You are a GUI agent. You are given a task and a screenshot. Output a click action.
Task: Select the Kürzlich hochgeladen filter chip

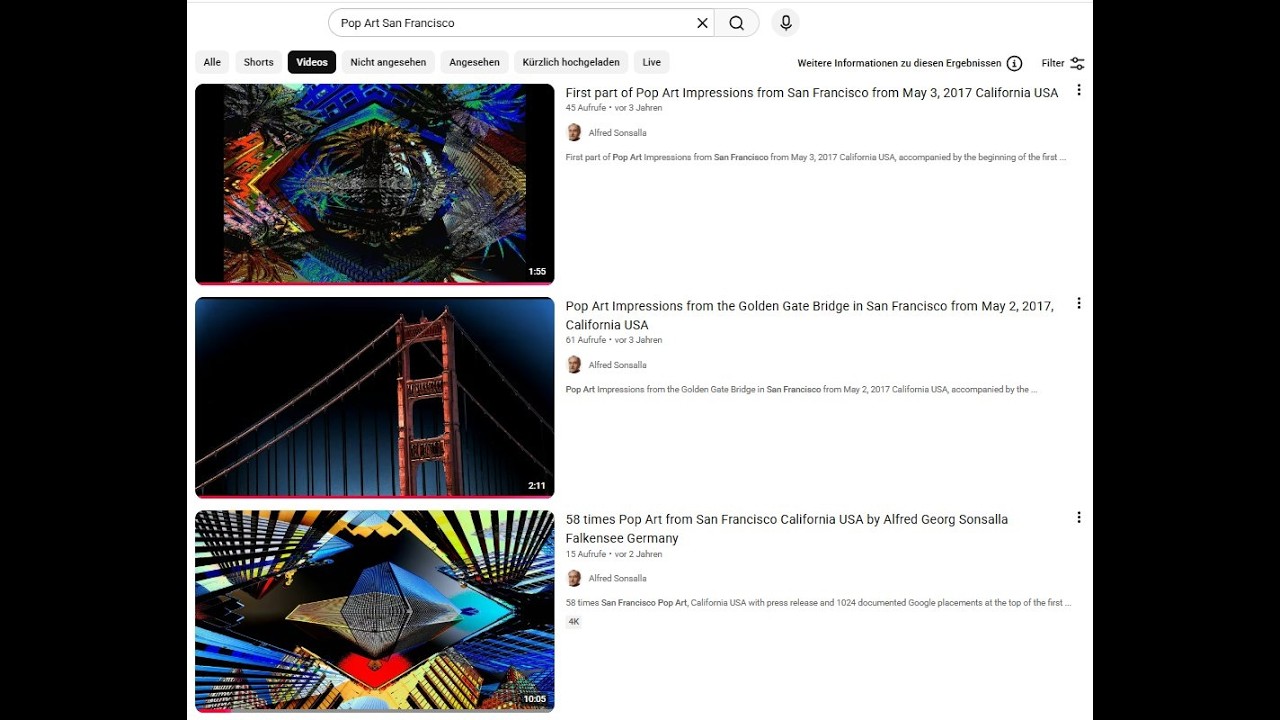pyautogui.click(x=571, y=62)
